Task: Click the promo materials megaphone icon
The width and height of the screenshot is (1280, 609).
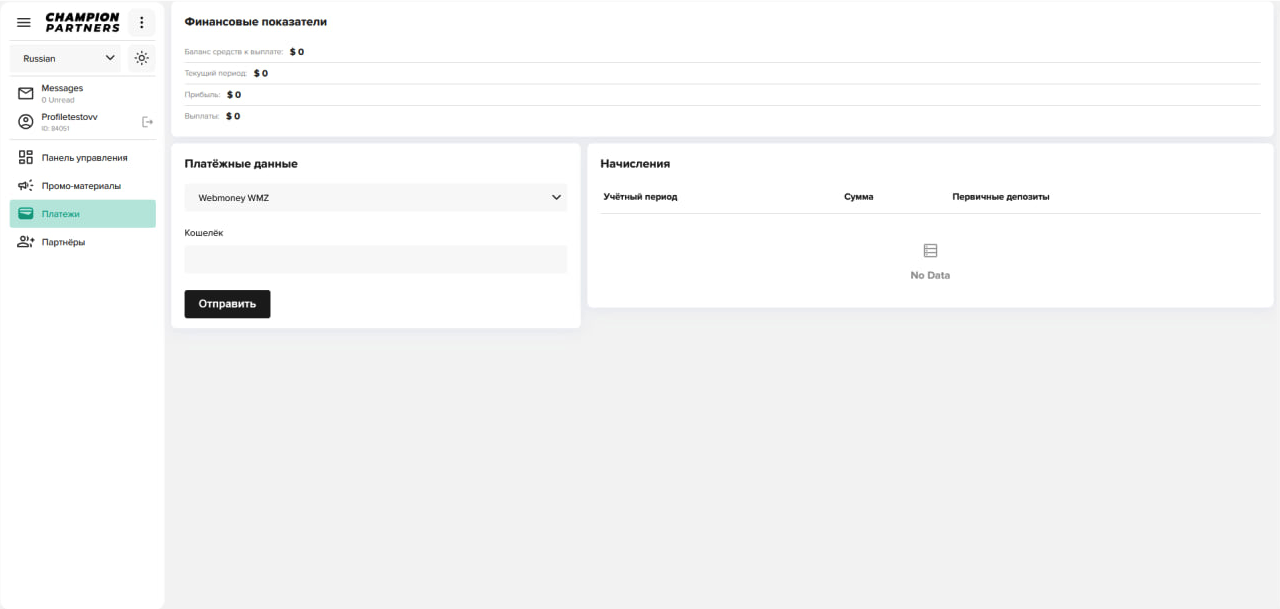Action: point(26,186)
